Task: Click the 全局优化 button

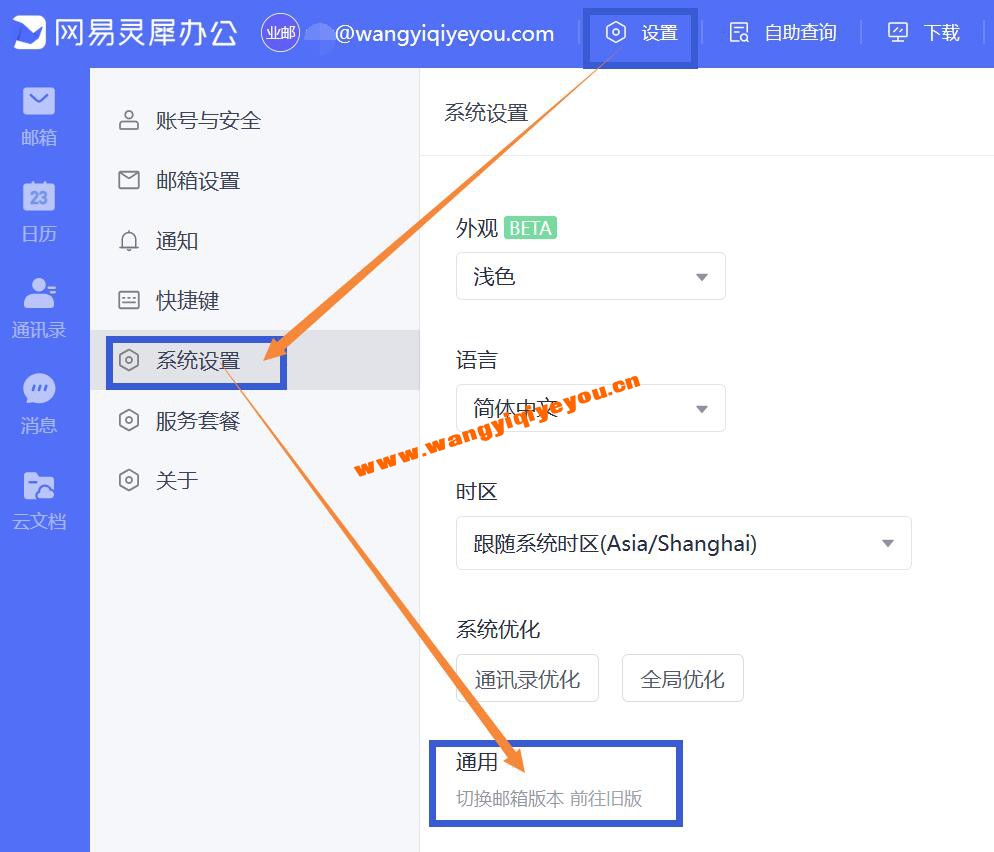Action: click(x=683, y=678)
